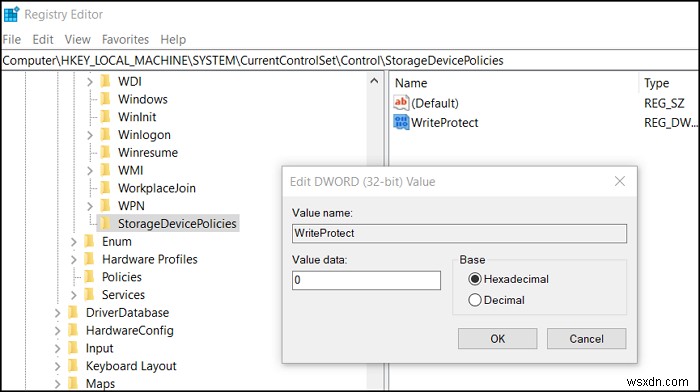Click the Registry Editor app icon in title bar
700x392 pixels.
(11, 14)
